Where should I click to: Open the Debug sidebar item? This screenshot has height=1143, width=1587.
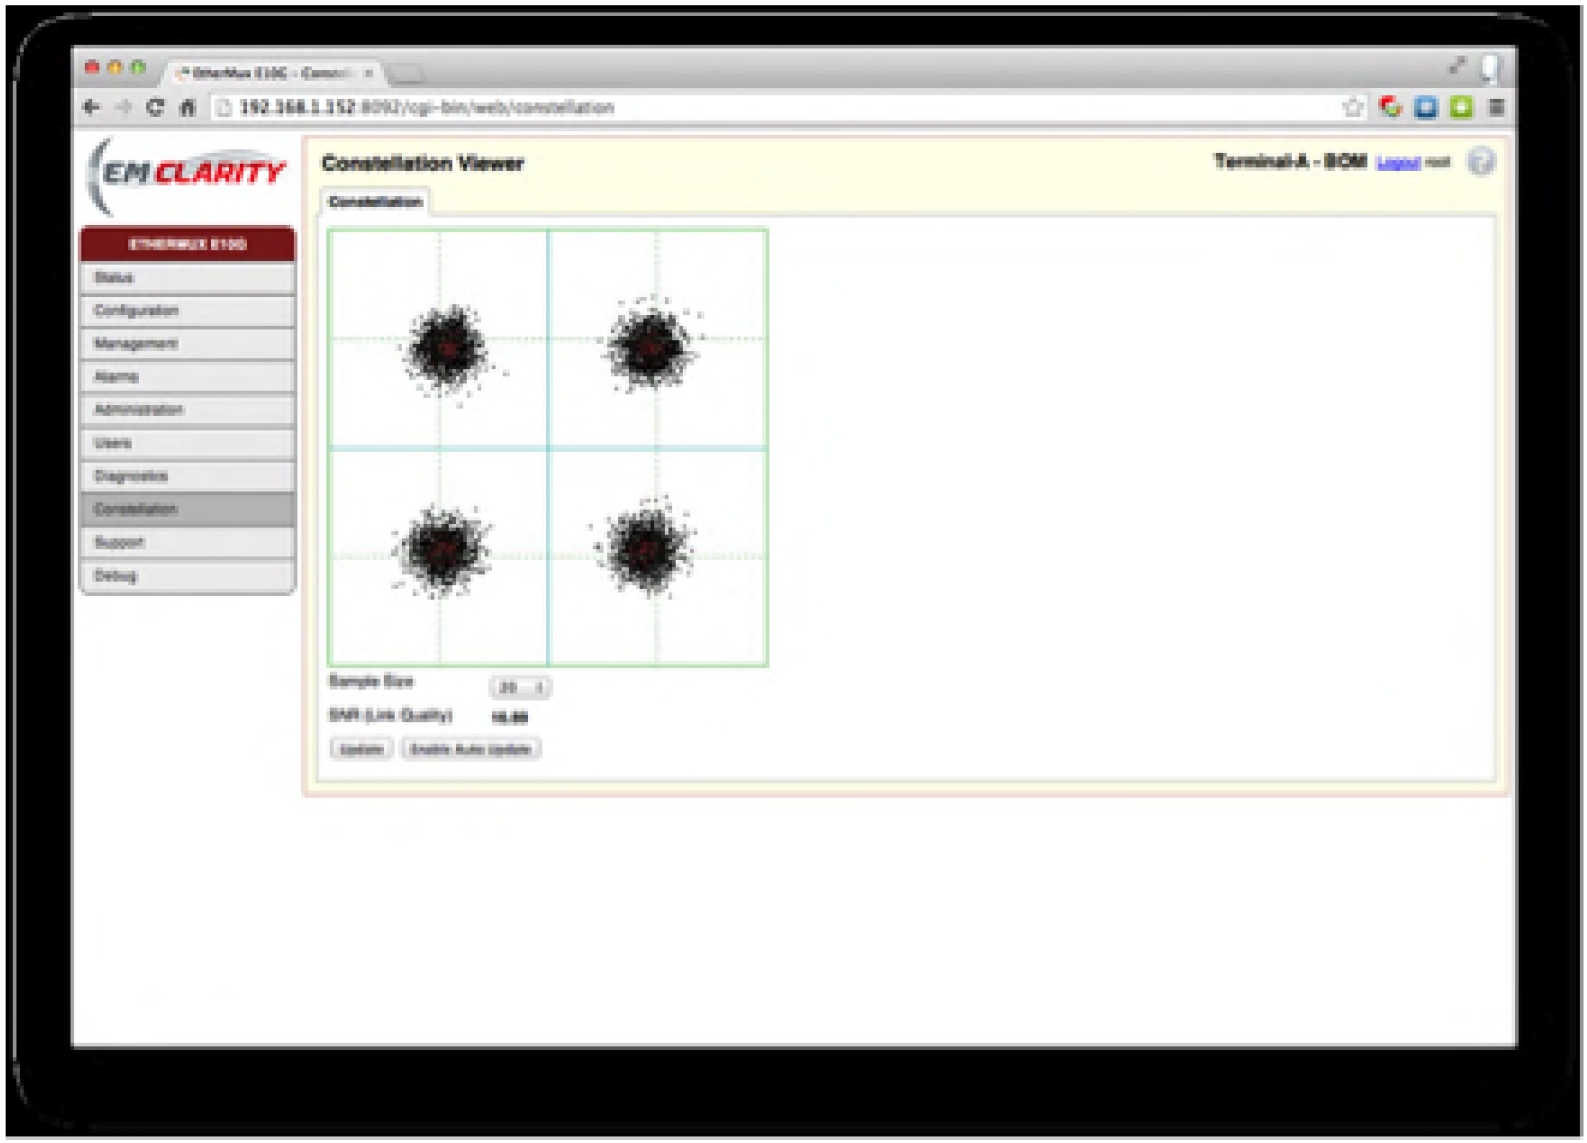[x=187, y=576]
